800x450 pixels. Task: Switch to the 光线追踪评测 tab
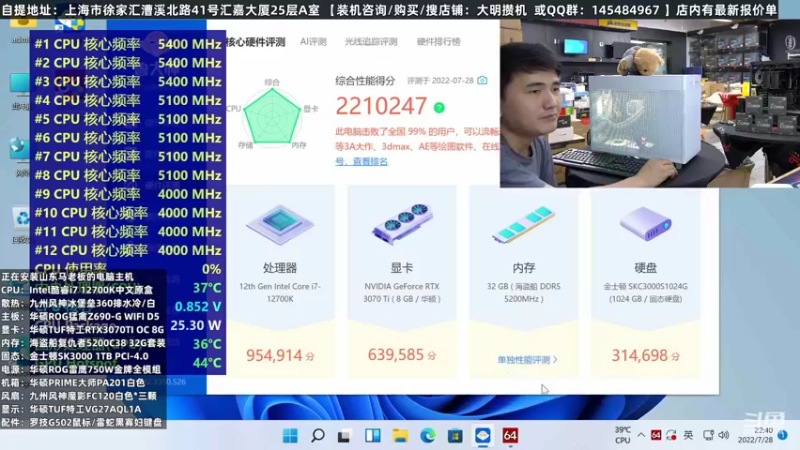click(371, 42)
